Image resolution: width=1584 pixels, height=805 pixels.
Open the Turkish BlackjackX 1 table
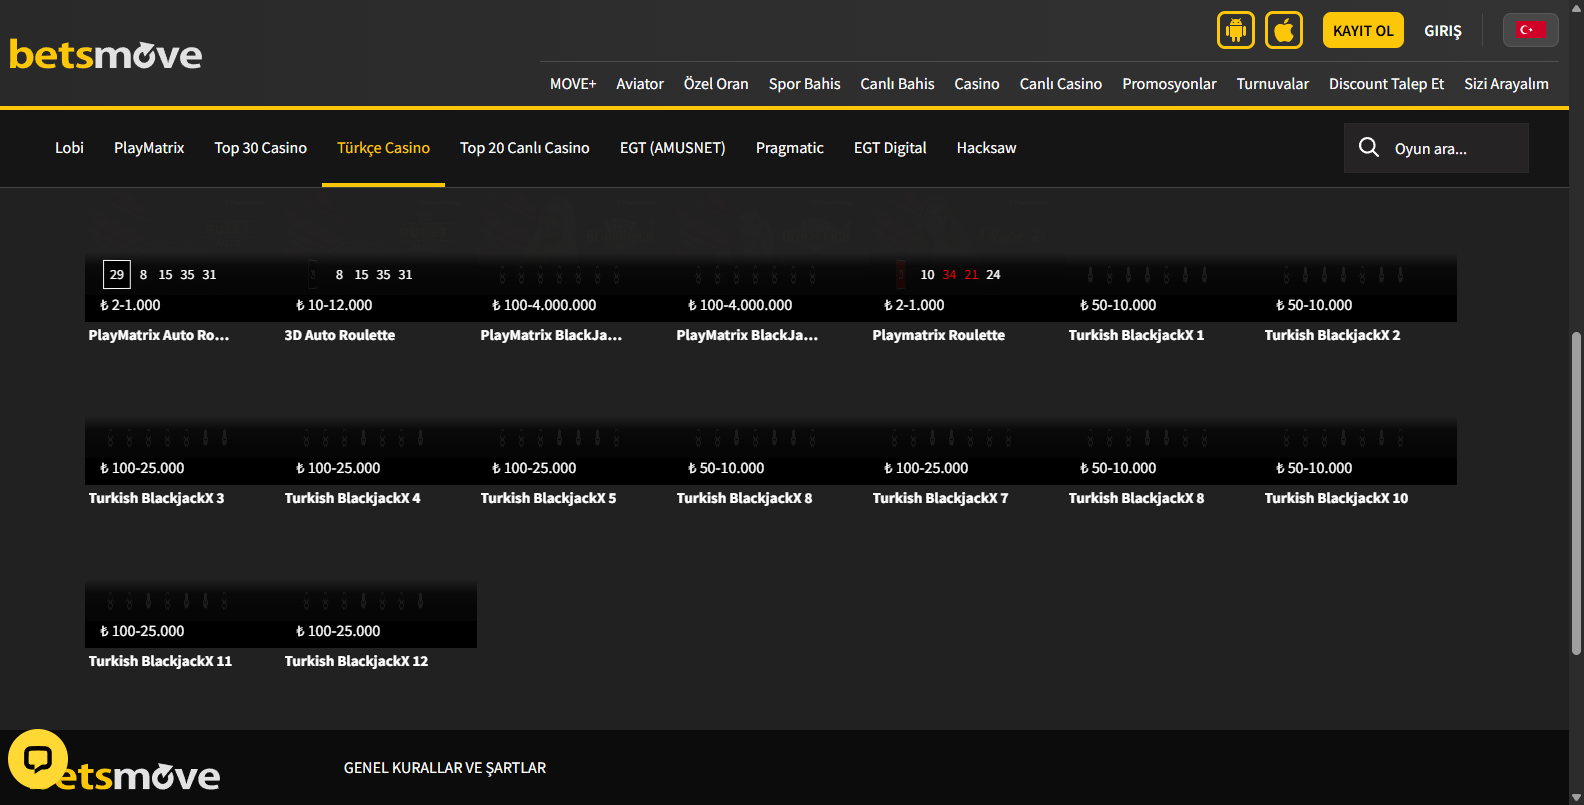click(1136, 335)
